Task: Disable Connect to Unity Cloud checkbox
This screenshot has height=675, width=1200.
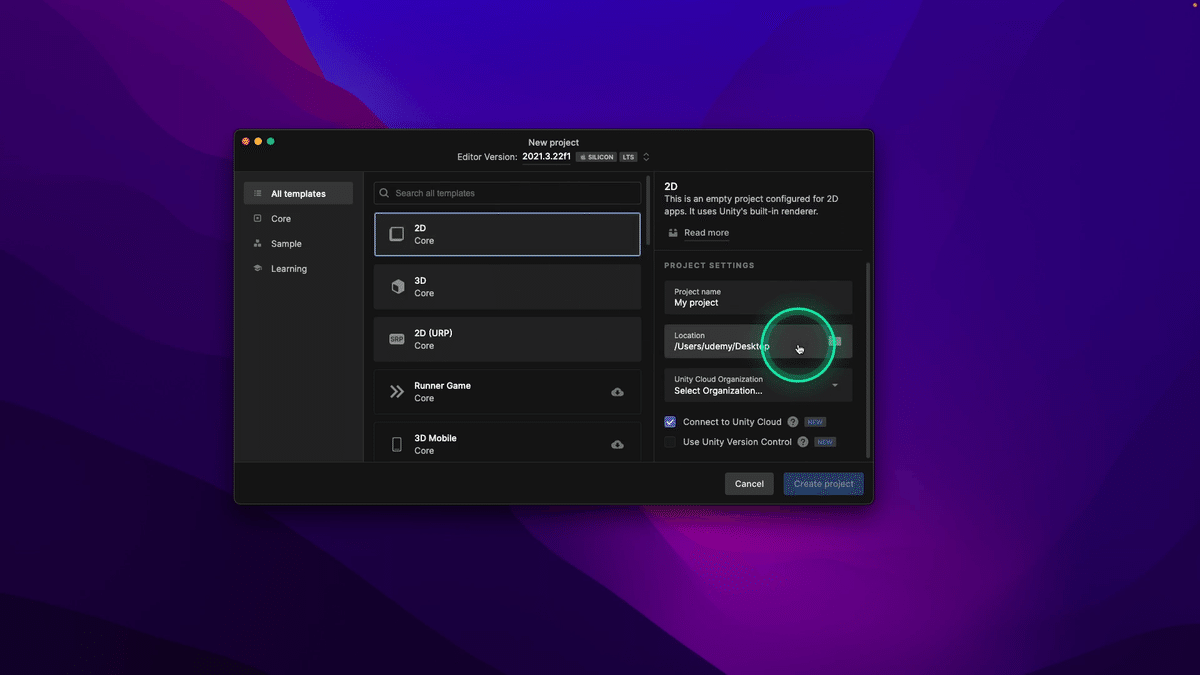Action: click(x=670, y=422)
